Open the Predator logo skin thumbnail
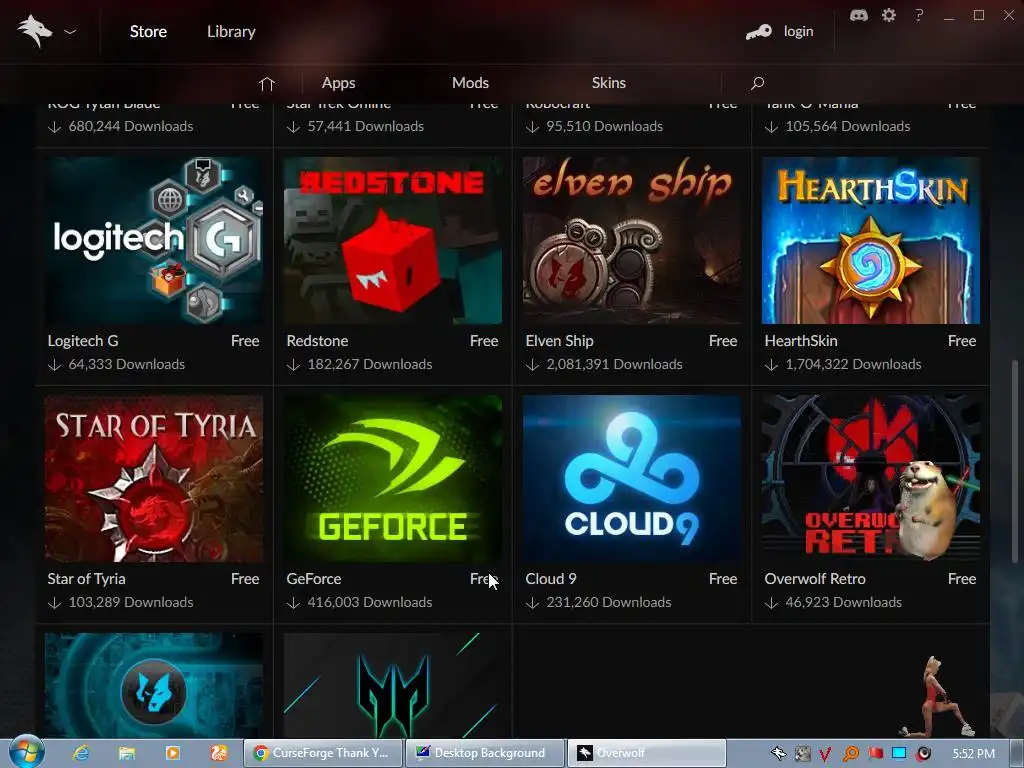 (393, 685)
